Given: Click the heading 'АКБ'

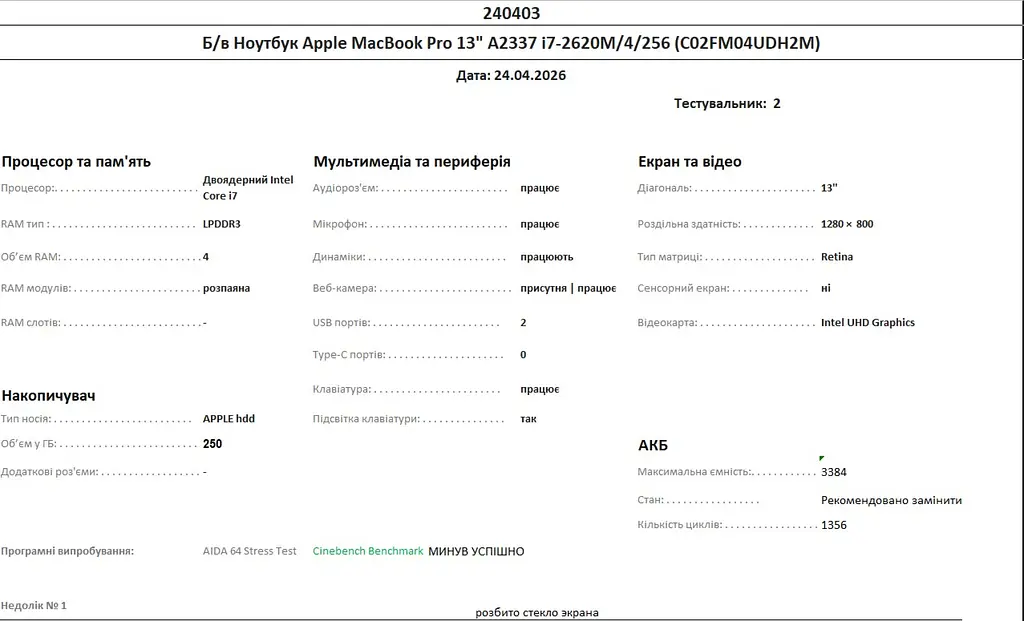Looking at the screenshot, I should [653, 445].
